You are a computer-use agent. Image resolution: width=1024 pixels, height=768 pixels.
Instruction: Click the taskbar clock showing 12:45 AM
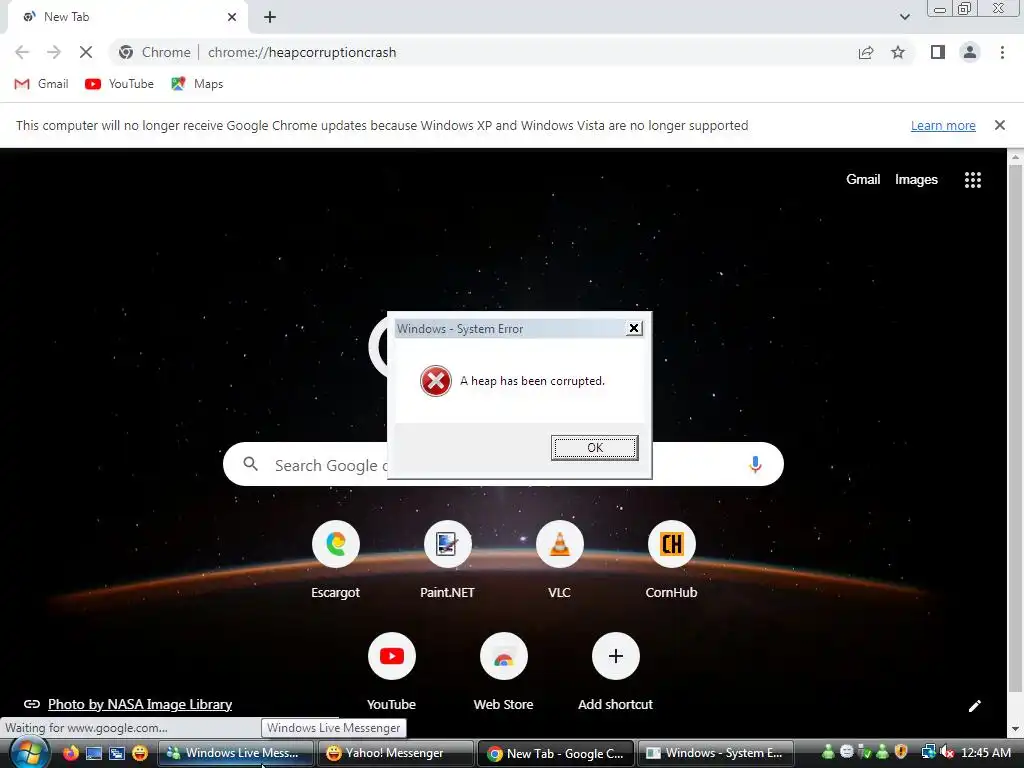(986, 753)
